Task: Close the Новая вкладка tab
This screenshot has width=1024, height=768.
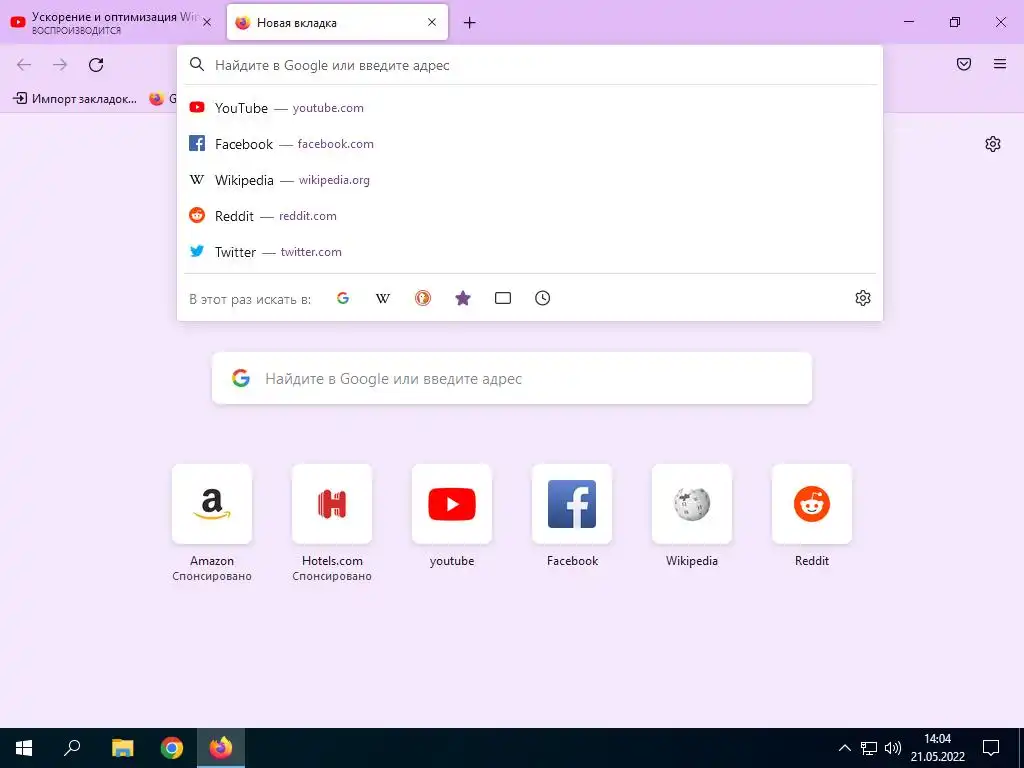Action: click(432, 22)
